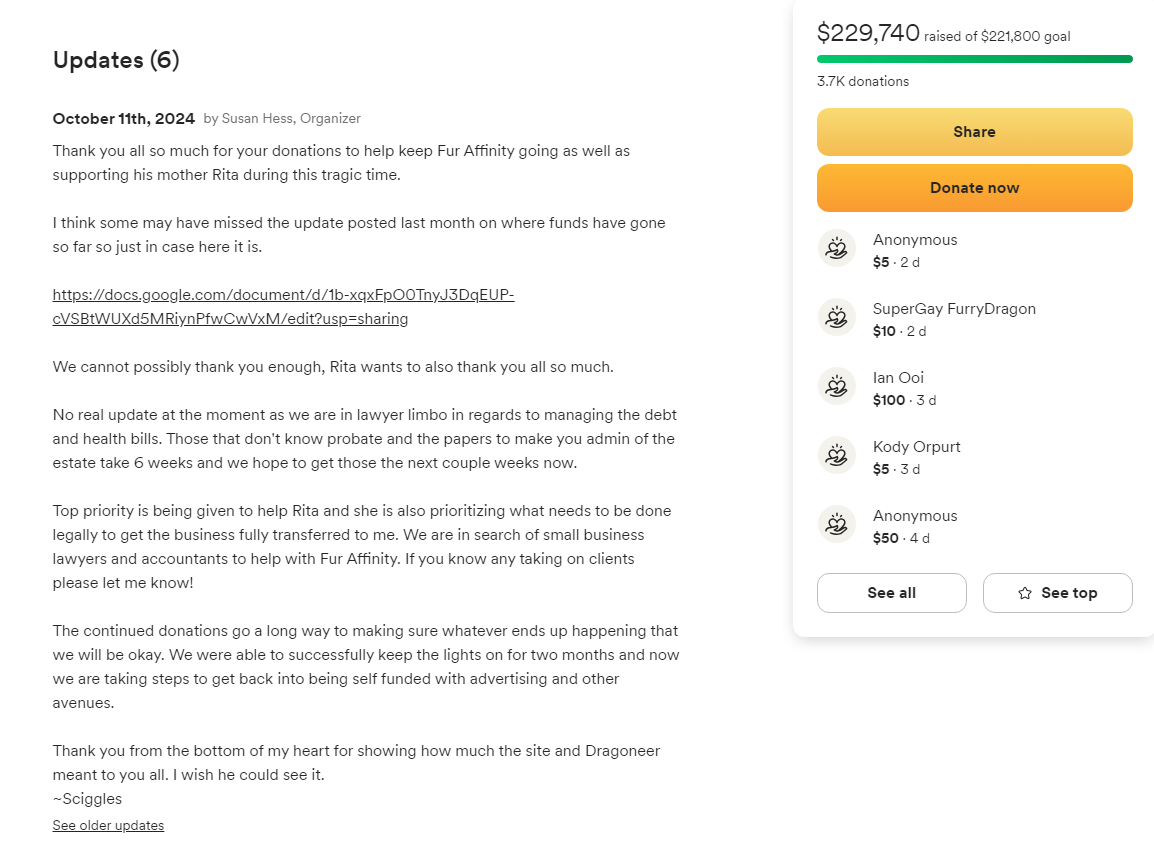Click the $229,740 raised amount

coord(868,33)
